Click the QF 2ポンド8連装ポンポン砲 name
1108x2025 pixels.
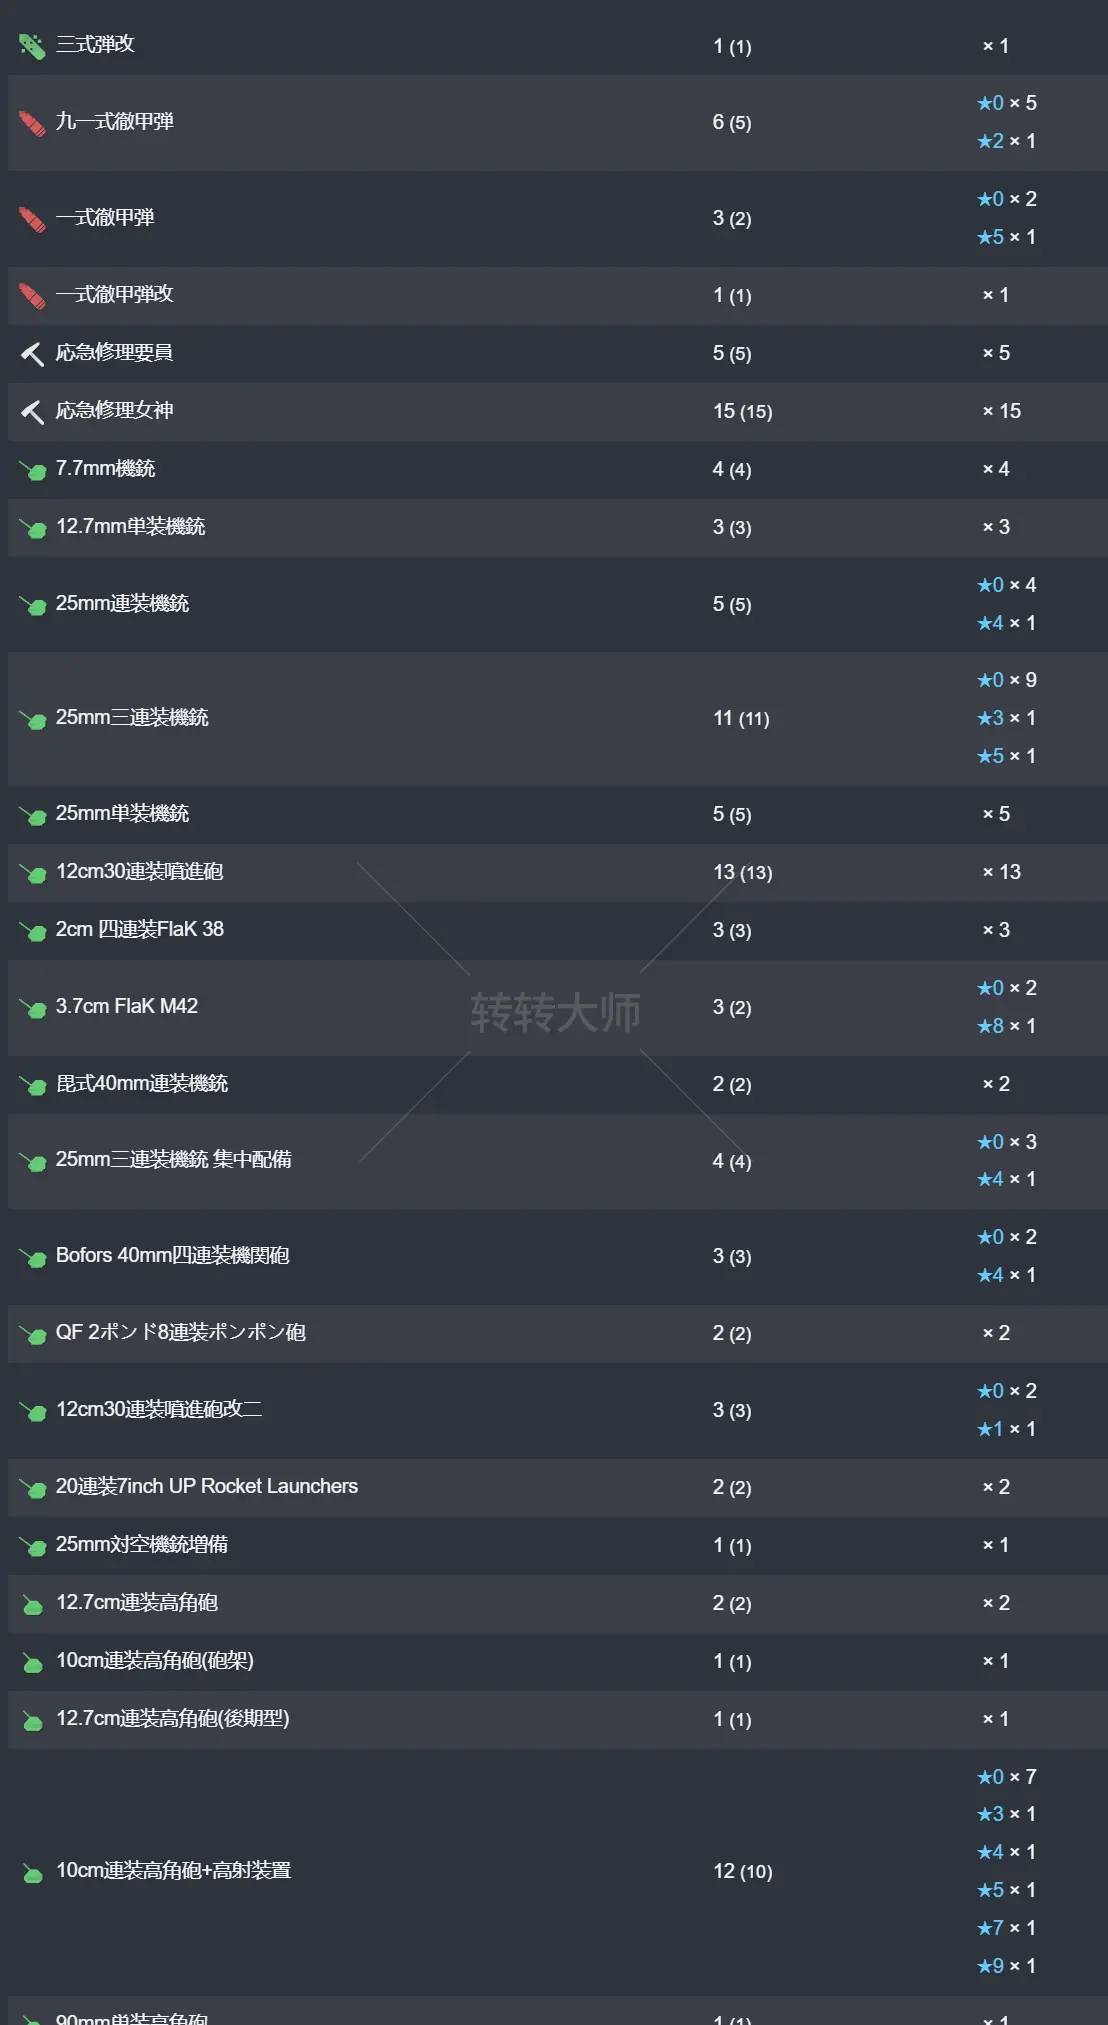point(180,1333)
